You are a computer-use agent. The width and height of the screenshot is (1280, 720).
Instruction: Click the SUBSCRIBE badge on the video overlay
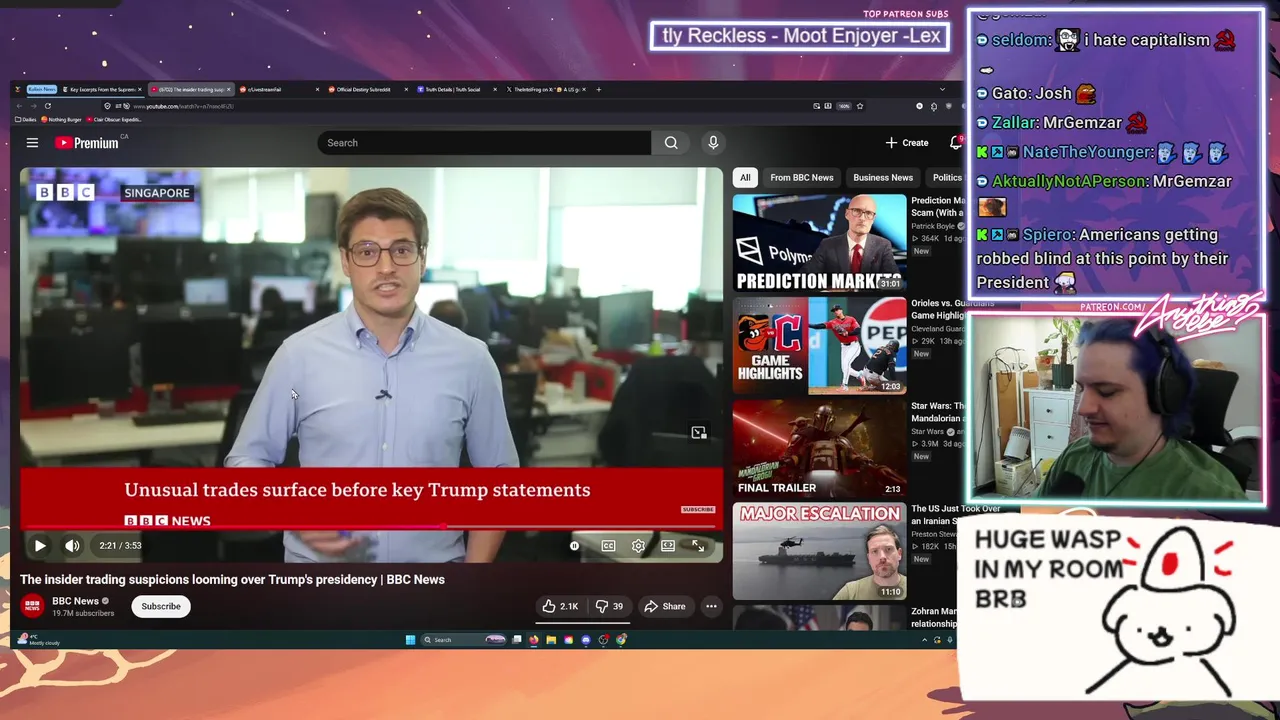[x=698, y=509]
